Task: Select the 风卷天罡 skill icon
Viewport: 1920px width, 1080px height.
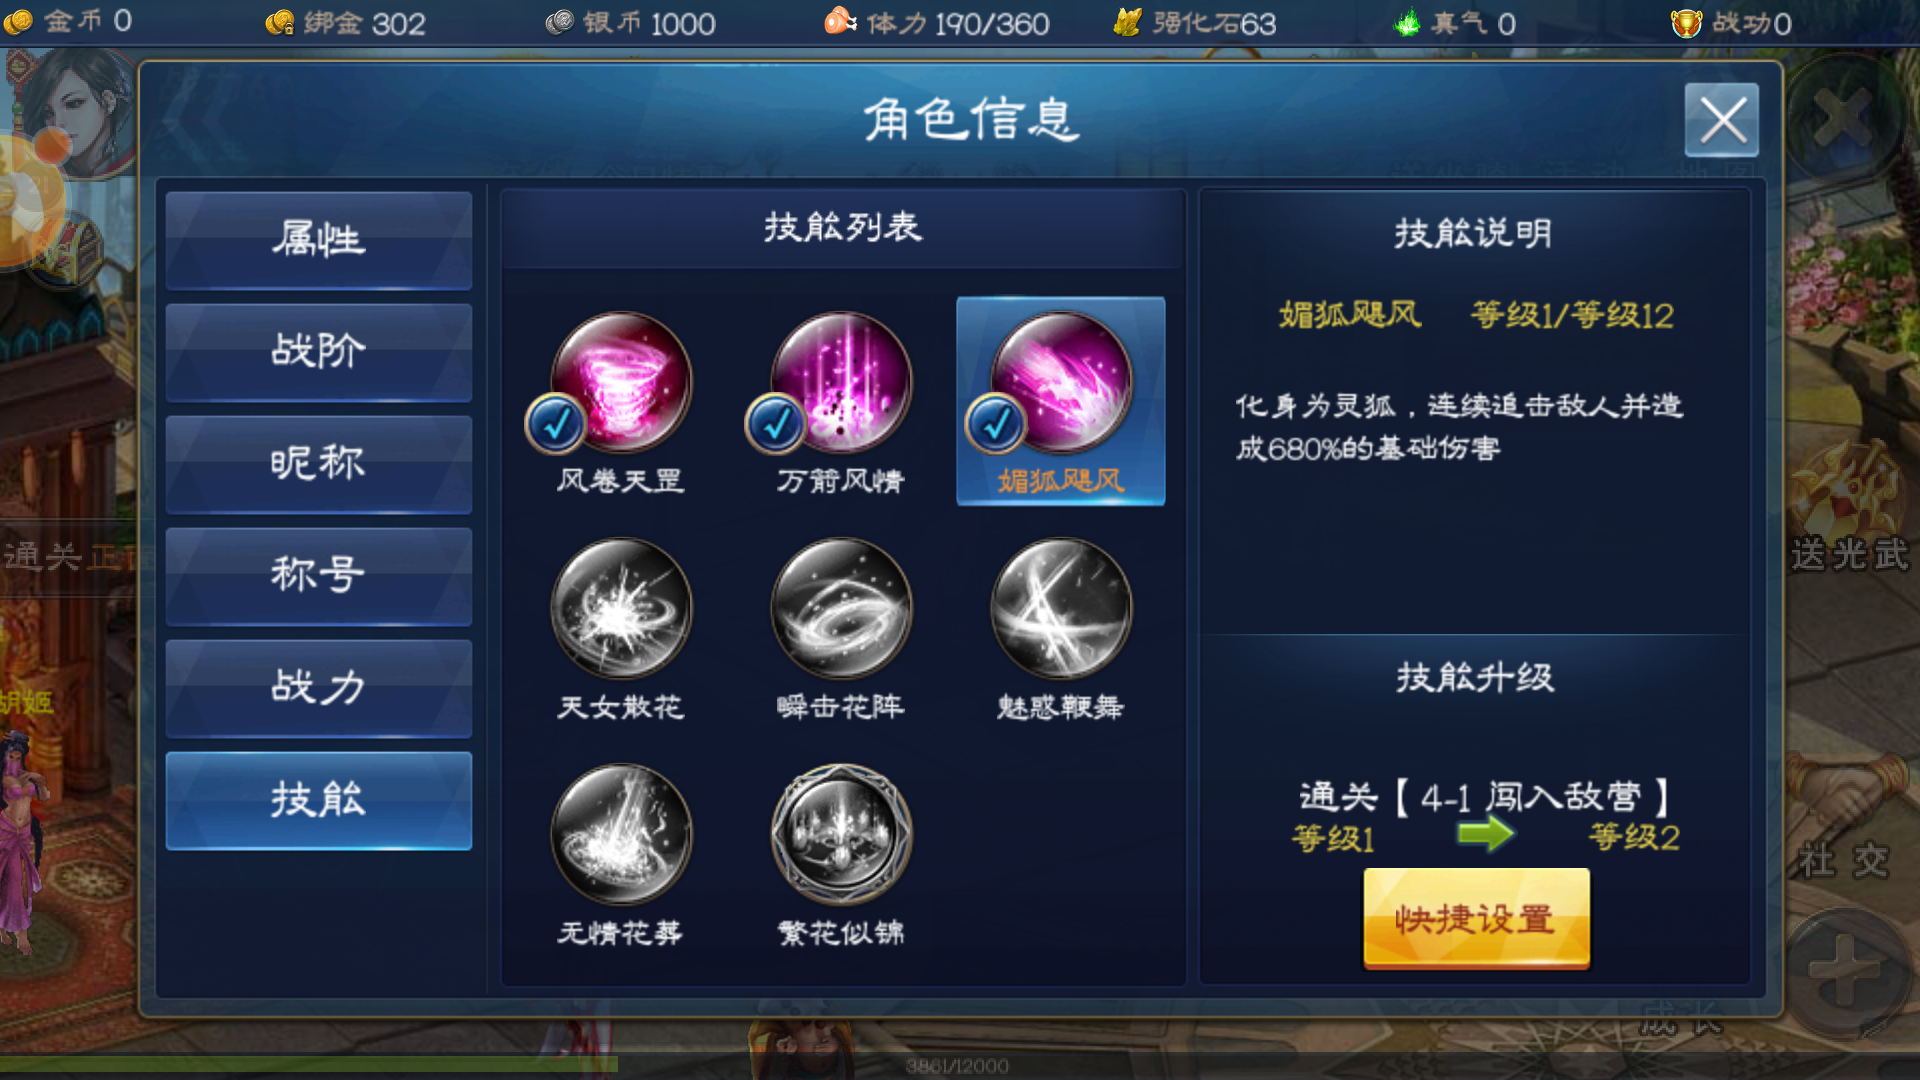Action: coord(621,382)
